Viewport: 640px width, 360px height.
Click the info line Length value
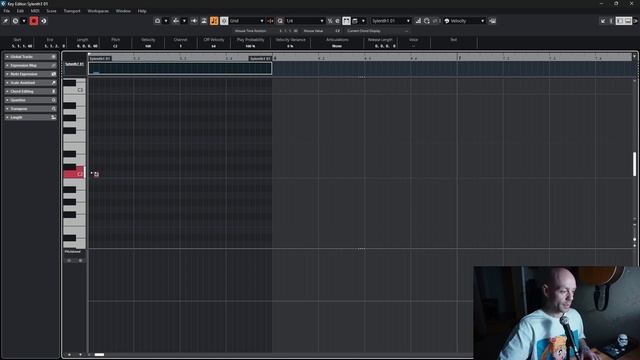click(87, 46)
